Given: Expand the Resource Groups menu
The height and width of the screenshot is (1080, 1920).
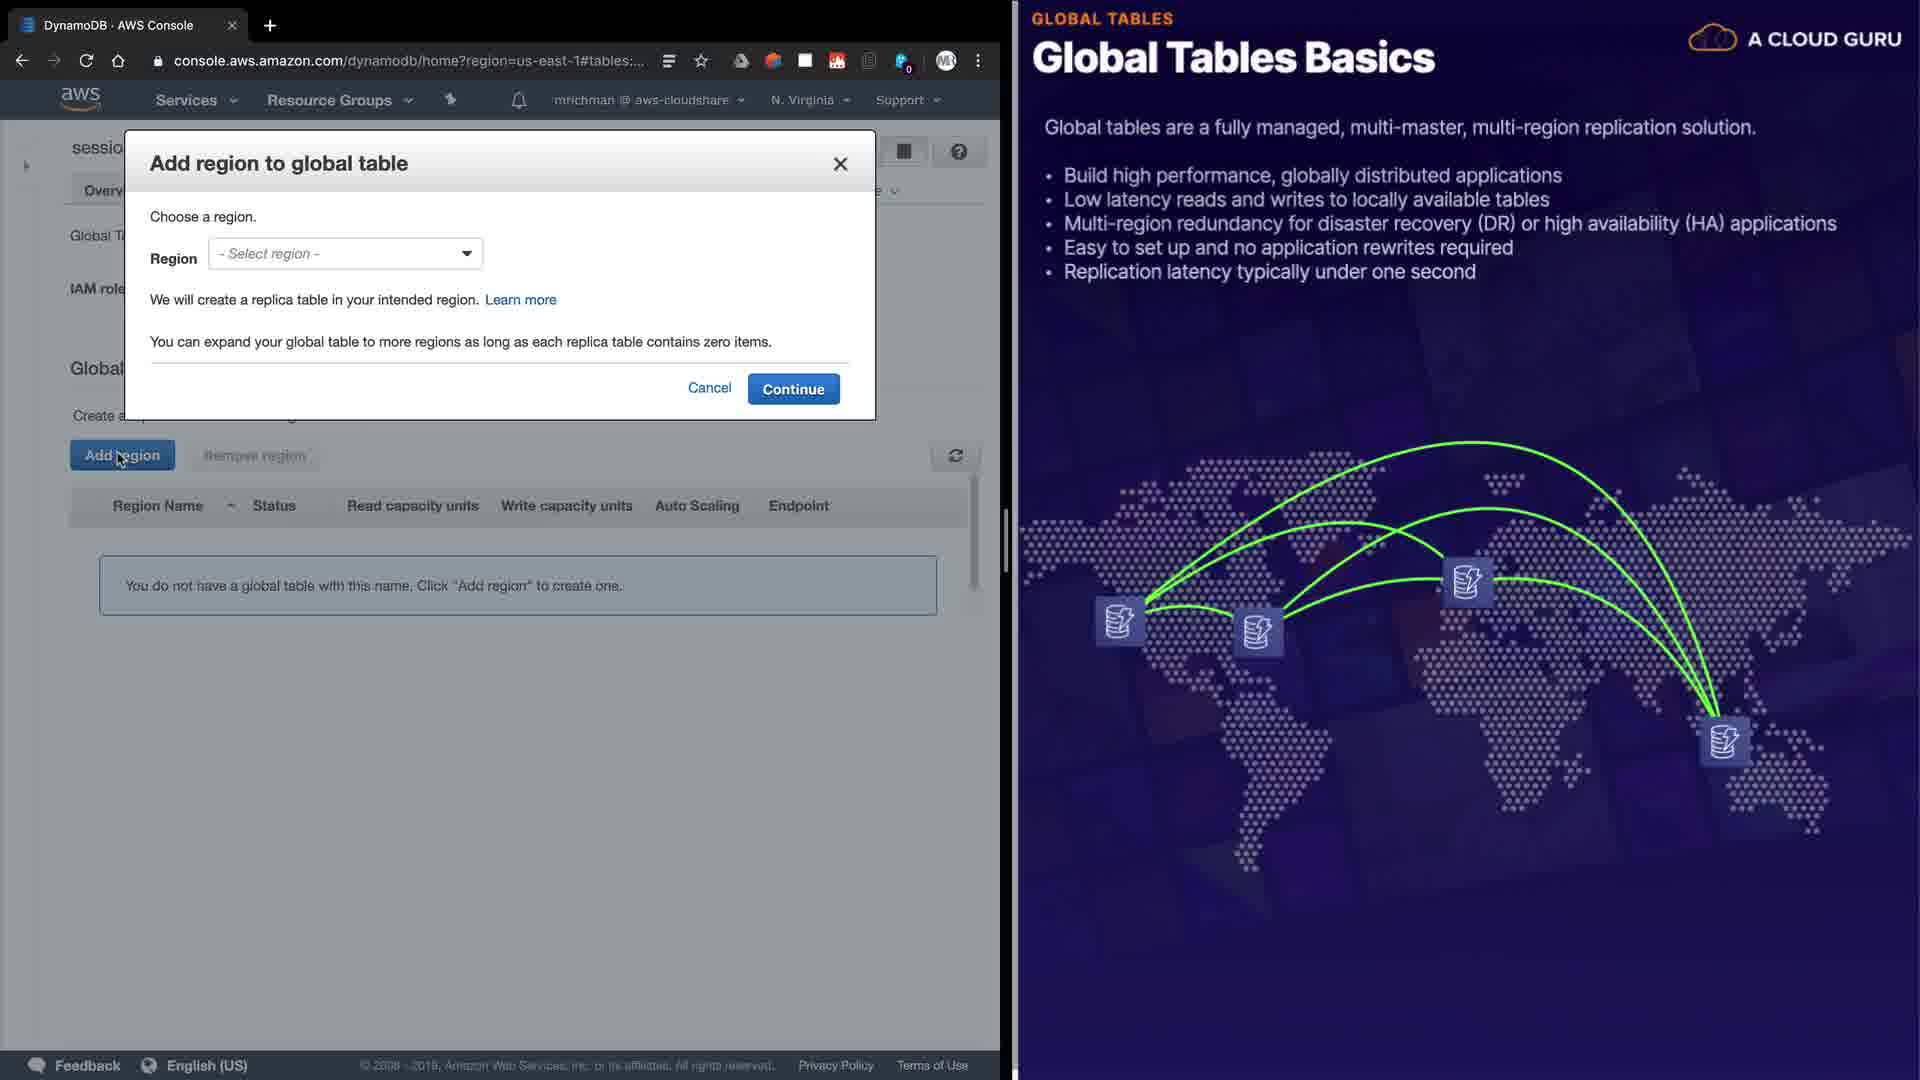Looking at the screenshot, I should click(x=339, y=100).
